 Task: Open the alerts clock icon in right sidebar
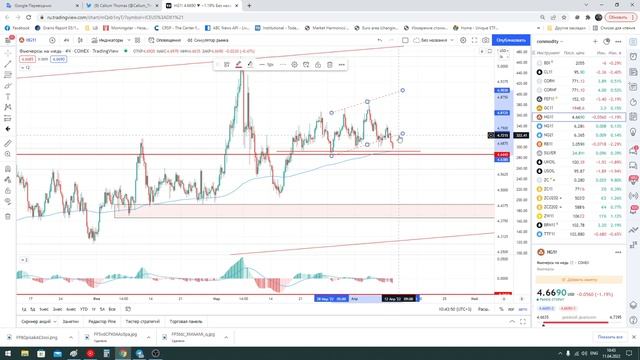(x=633, y=57)
